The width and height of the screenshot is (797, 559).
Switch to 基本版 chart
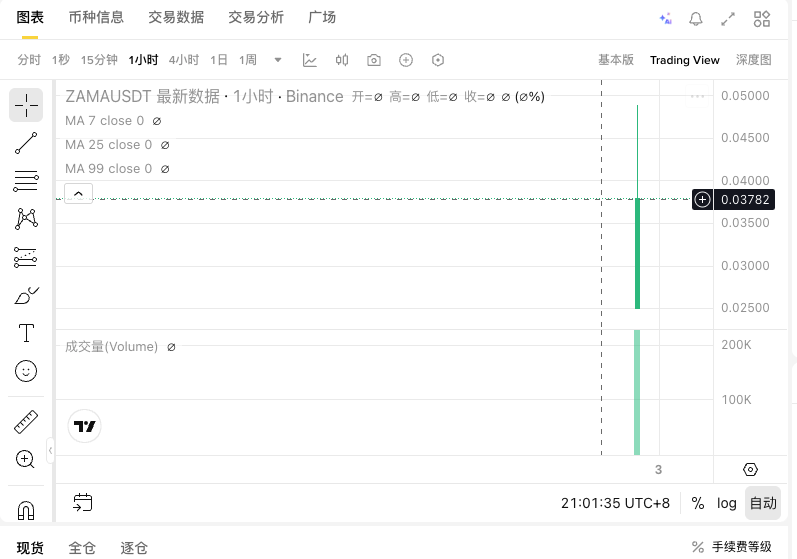(x=616, y=60)
